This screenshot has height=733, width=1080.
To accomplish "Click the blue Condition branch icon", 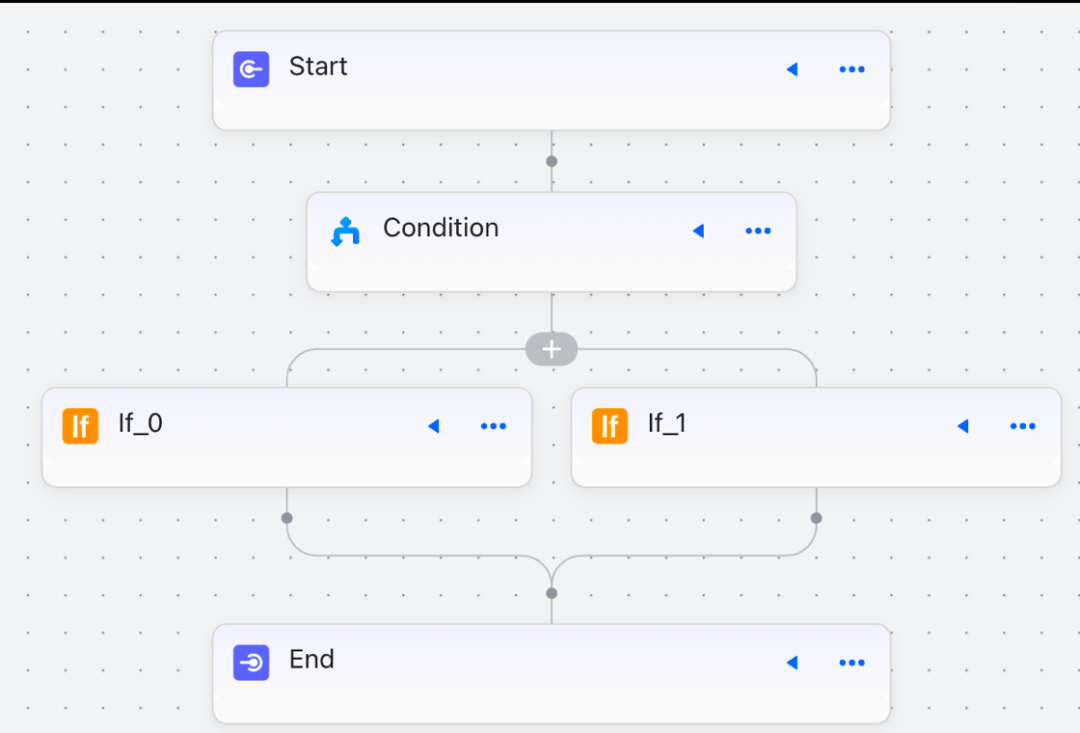I will [346, 231].
